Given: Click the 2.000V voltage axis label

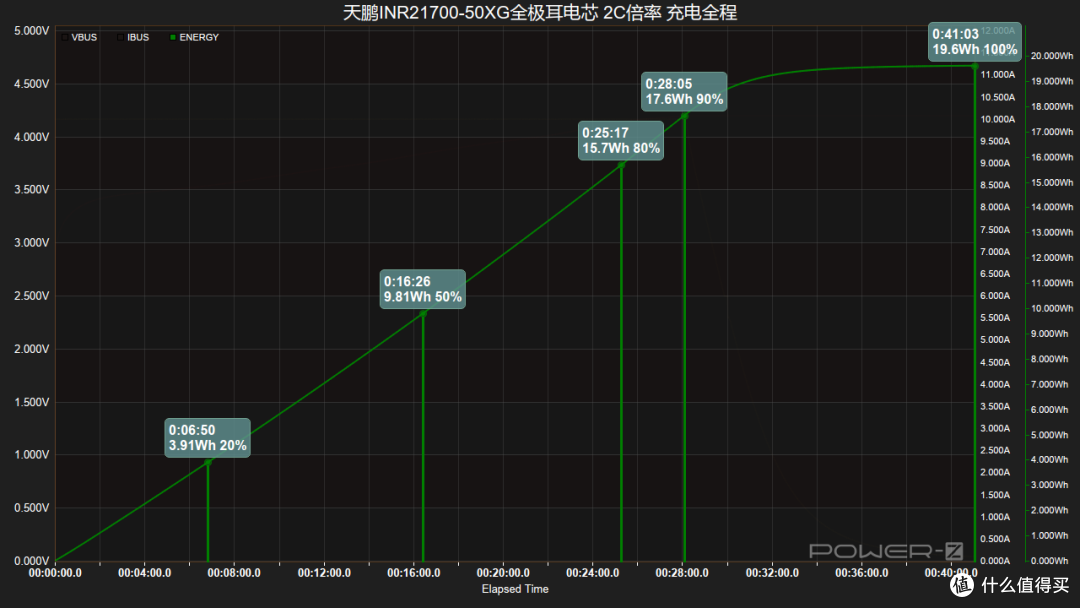Looking at the screenshot, I should click(x=32, y=349).
